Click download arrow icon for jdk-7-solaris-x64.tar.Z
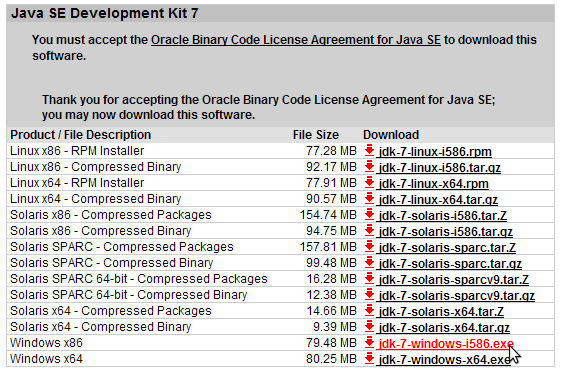The image size is (561, 374). tap(369, 311)
